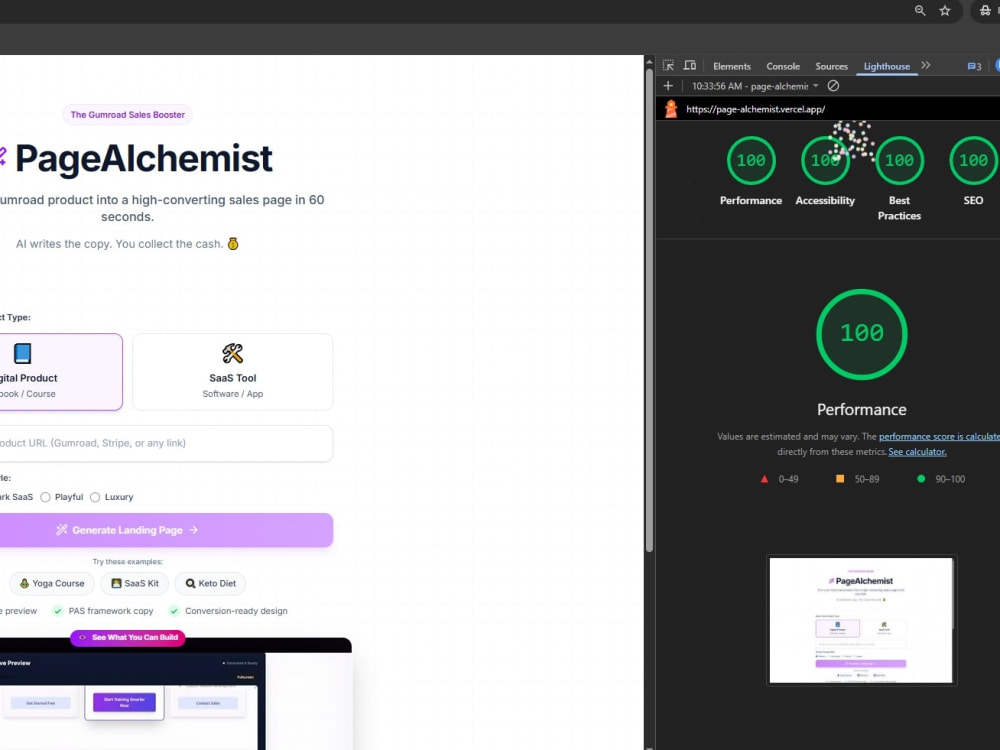Open the Sources panel tab
The image size is (1000, 750).
pyautogui.click(x=831, y=66)
